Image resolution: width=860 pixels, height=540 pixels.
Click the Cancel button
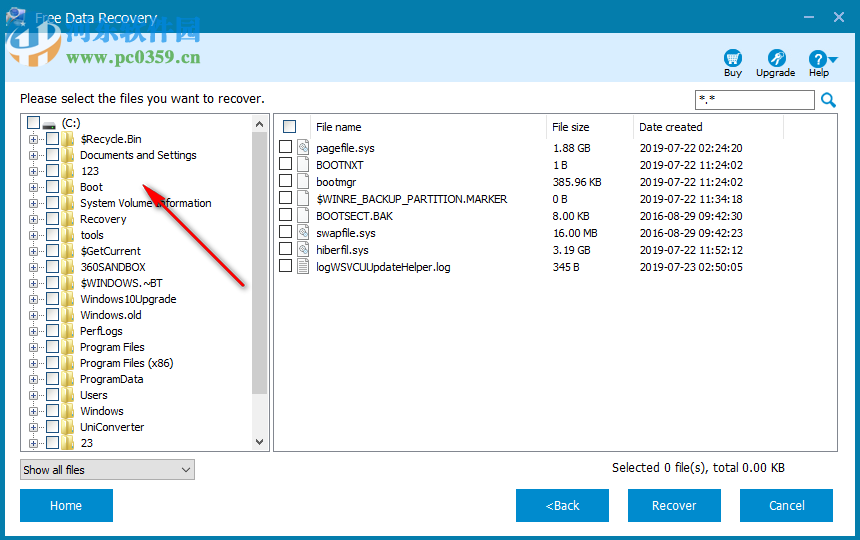point(786,505)
